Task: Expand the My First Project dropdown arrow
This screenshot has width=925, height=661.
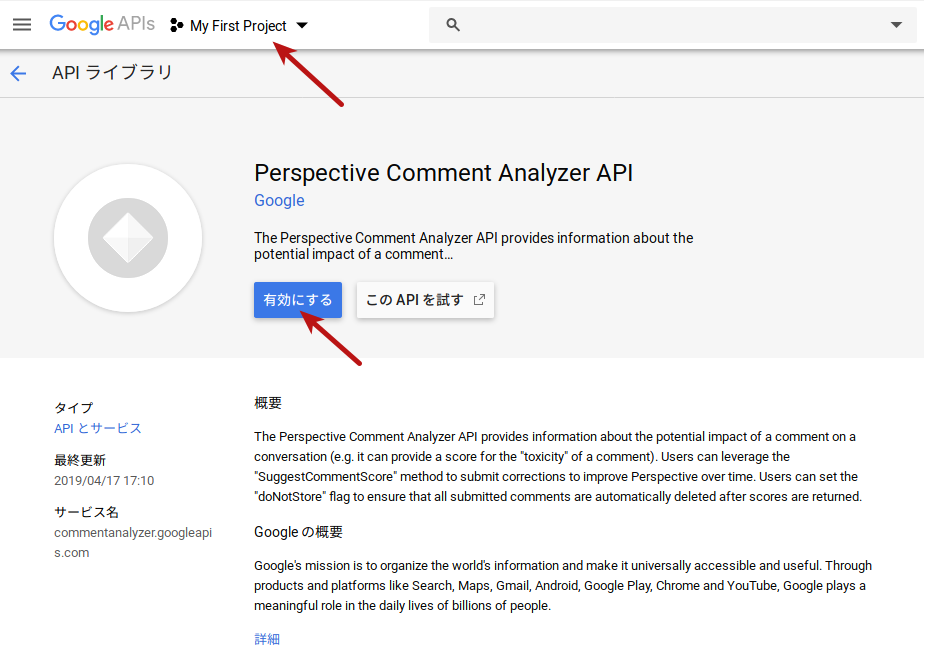Action: tap(302, 26)
